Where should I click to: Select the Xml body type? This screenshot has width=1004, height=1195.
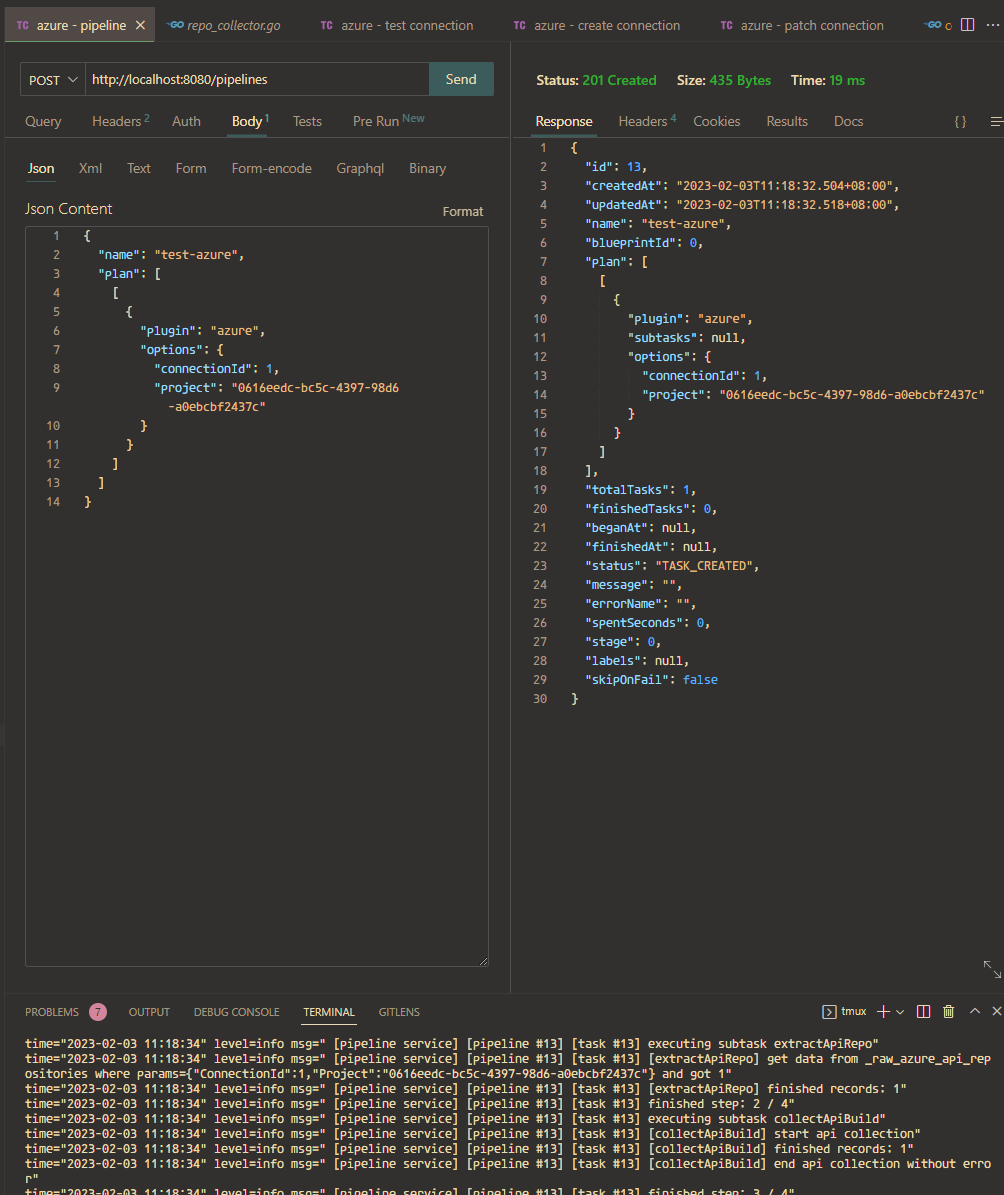coord(90,168)
